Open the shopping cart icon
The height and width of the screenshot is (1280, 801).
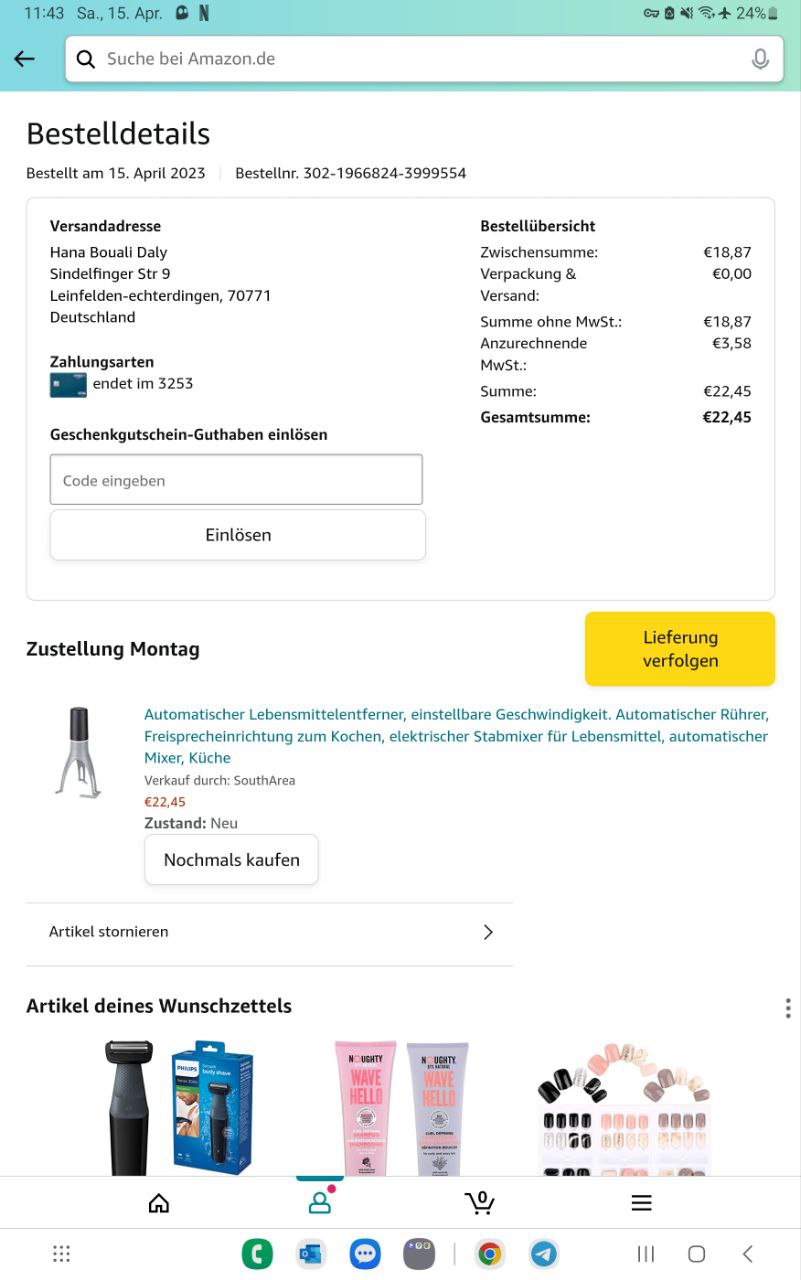tap(480, 1202)
